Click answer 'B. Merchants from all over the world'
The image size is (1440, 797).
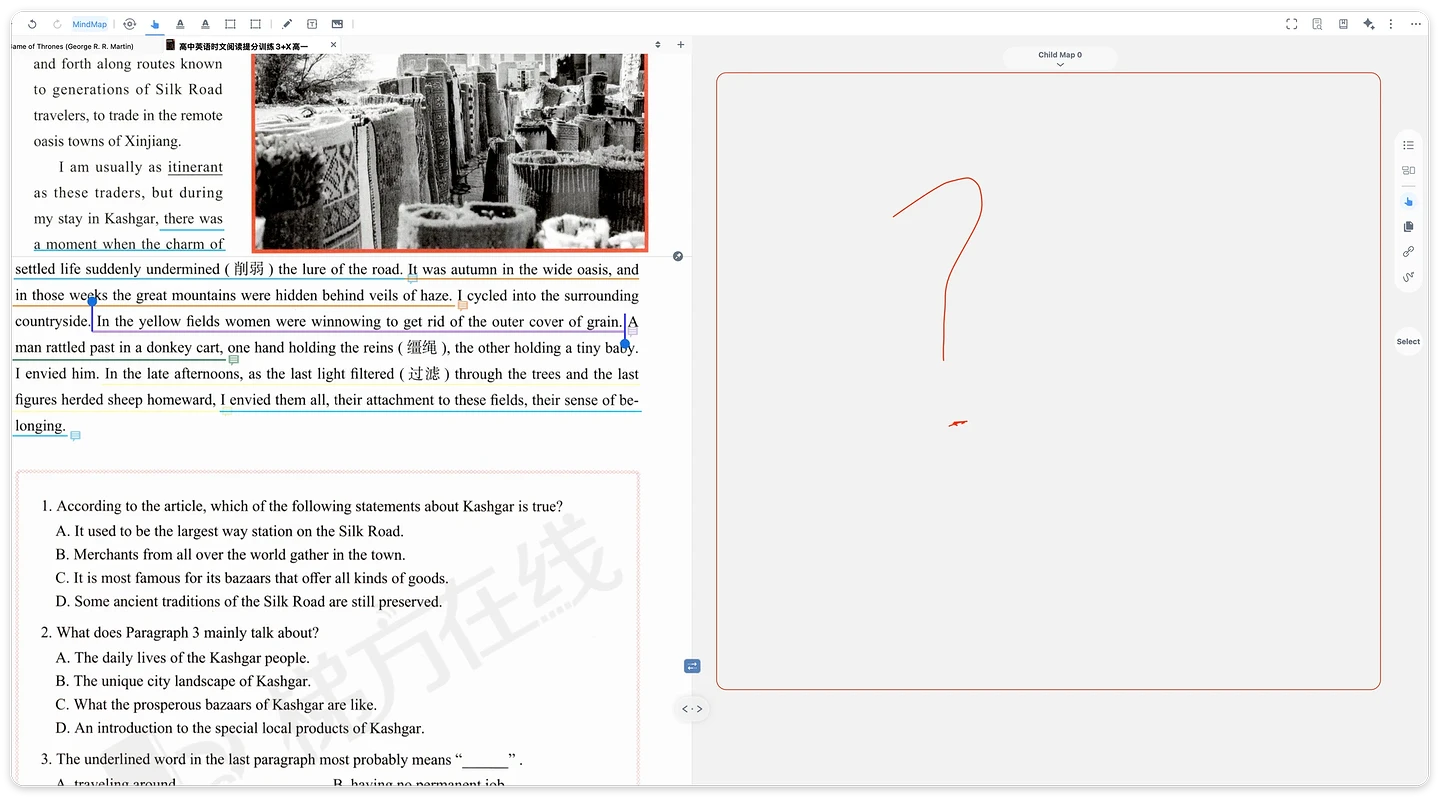[231, 555]
